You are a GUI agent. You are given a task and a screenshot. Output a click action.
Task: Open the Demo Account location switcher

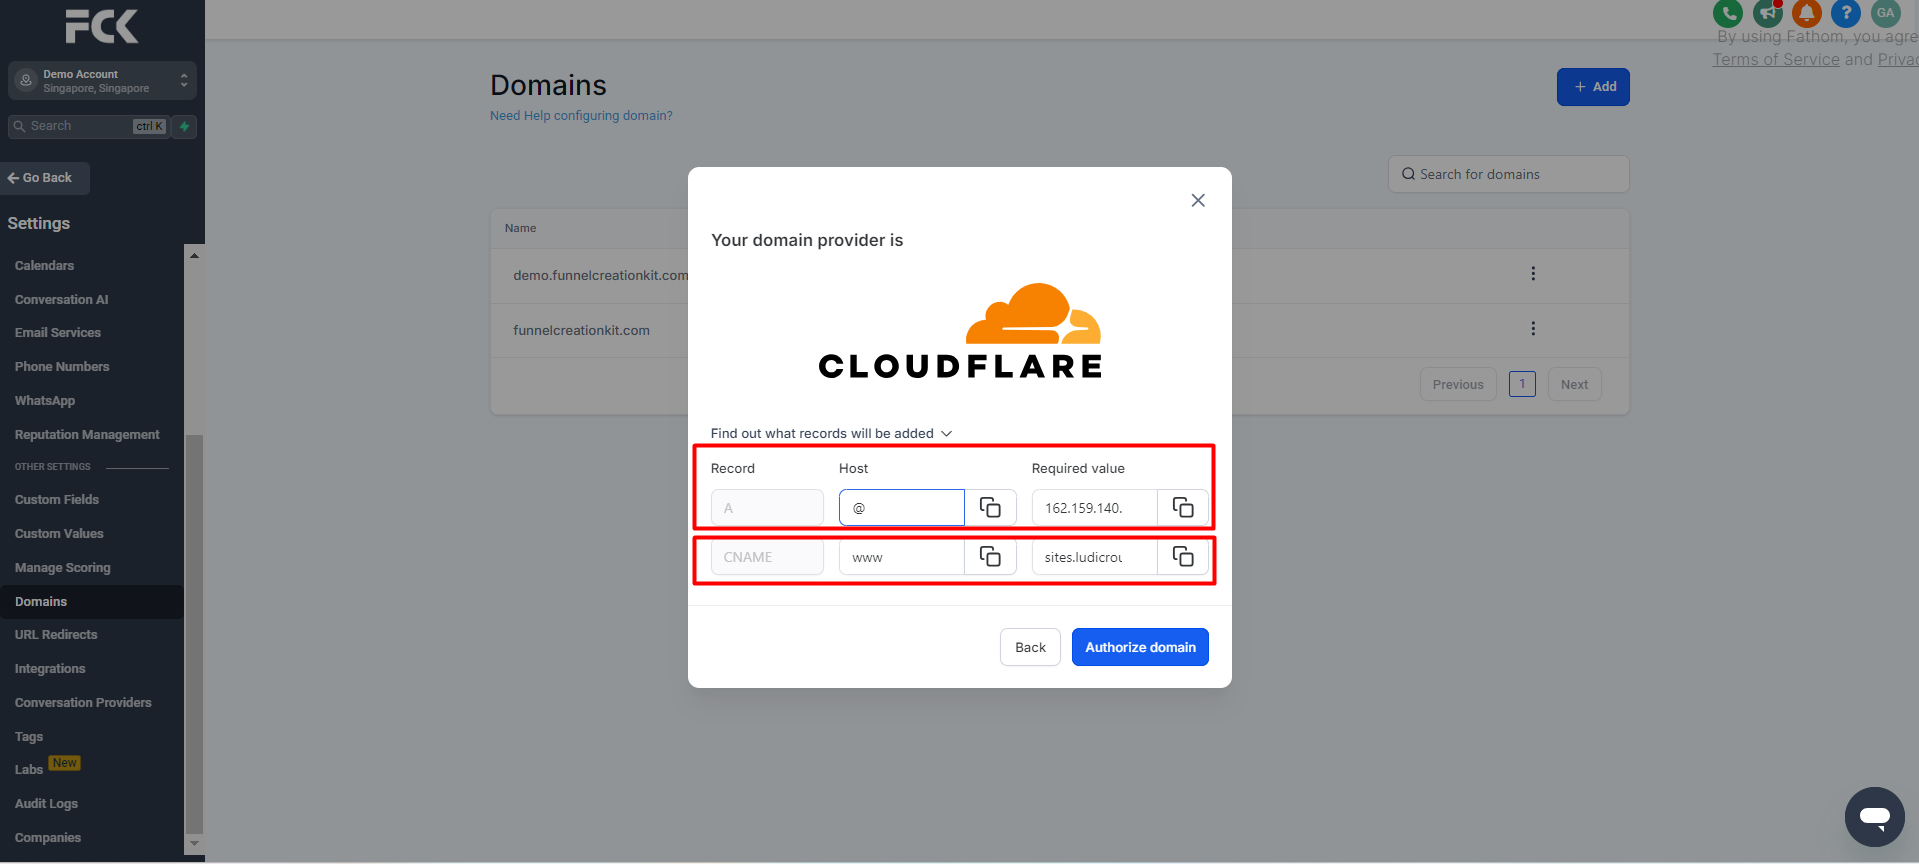pos(102,81)
